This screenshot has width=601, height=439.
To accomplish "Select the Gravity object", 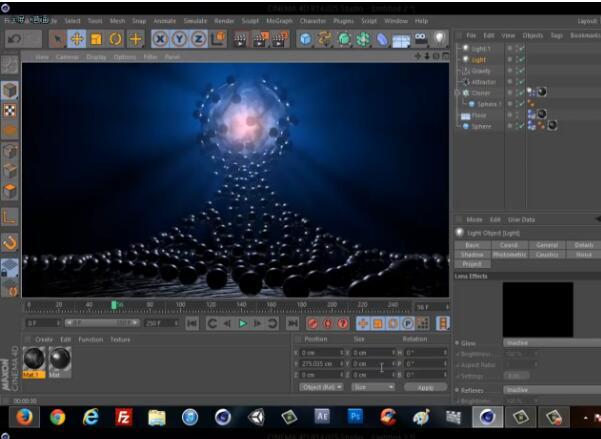I will pyautogui.click(x=481, y=71).
